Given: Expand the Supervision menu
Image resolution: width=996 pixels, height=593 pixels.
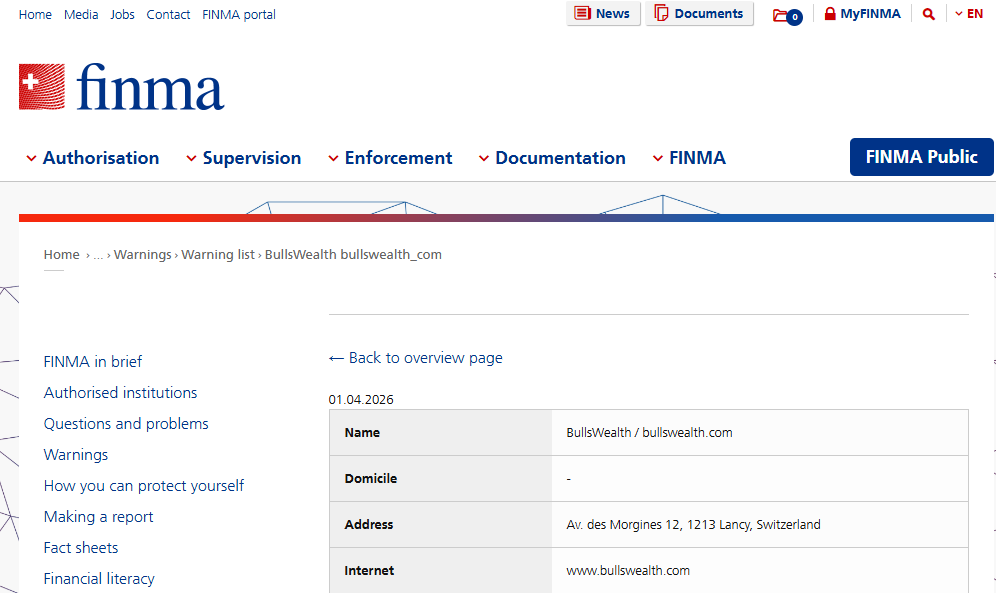Looking at the screenshot, I should coord(244,157).
